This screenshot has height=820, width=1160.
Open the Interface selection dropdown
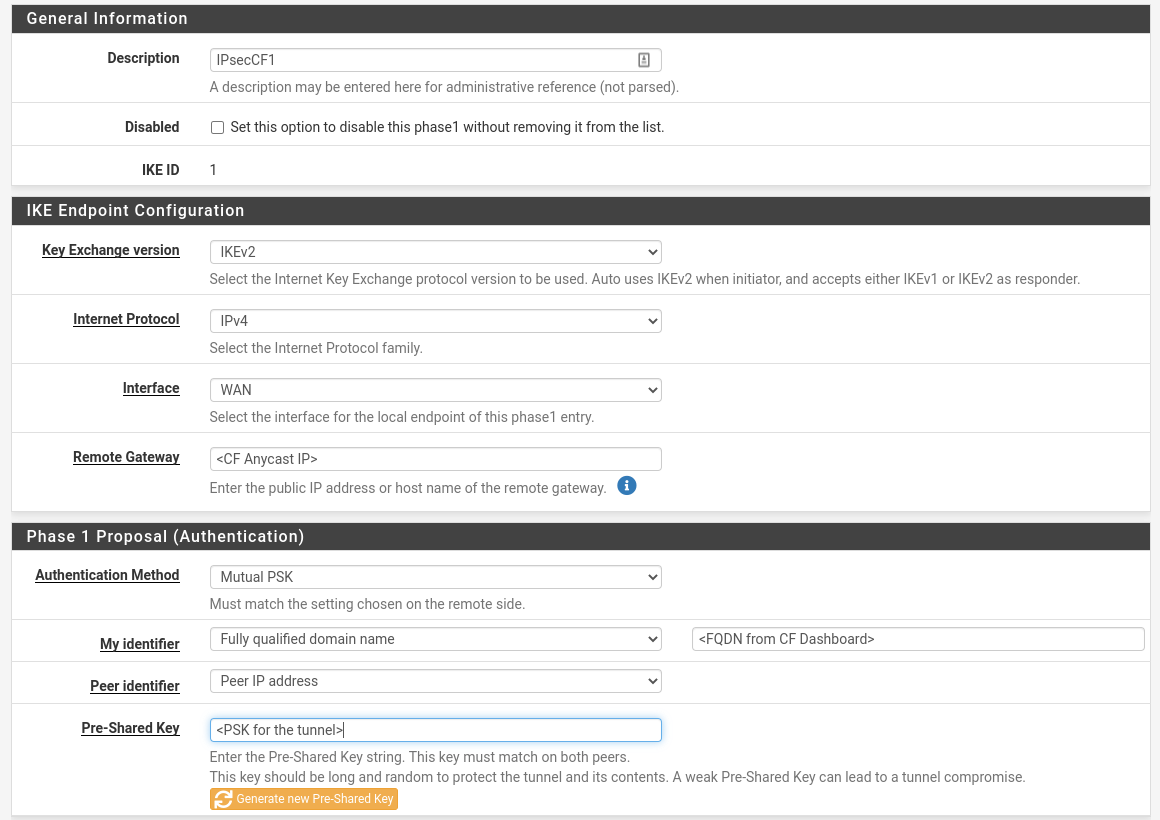pyautogui.click(x=435, y=390)
